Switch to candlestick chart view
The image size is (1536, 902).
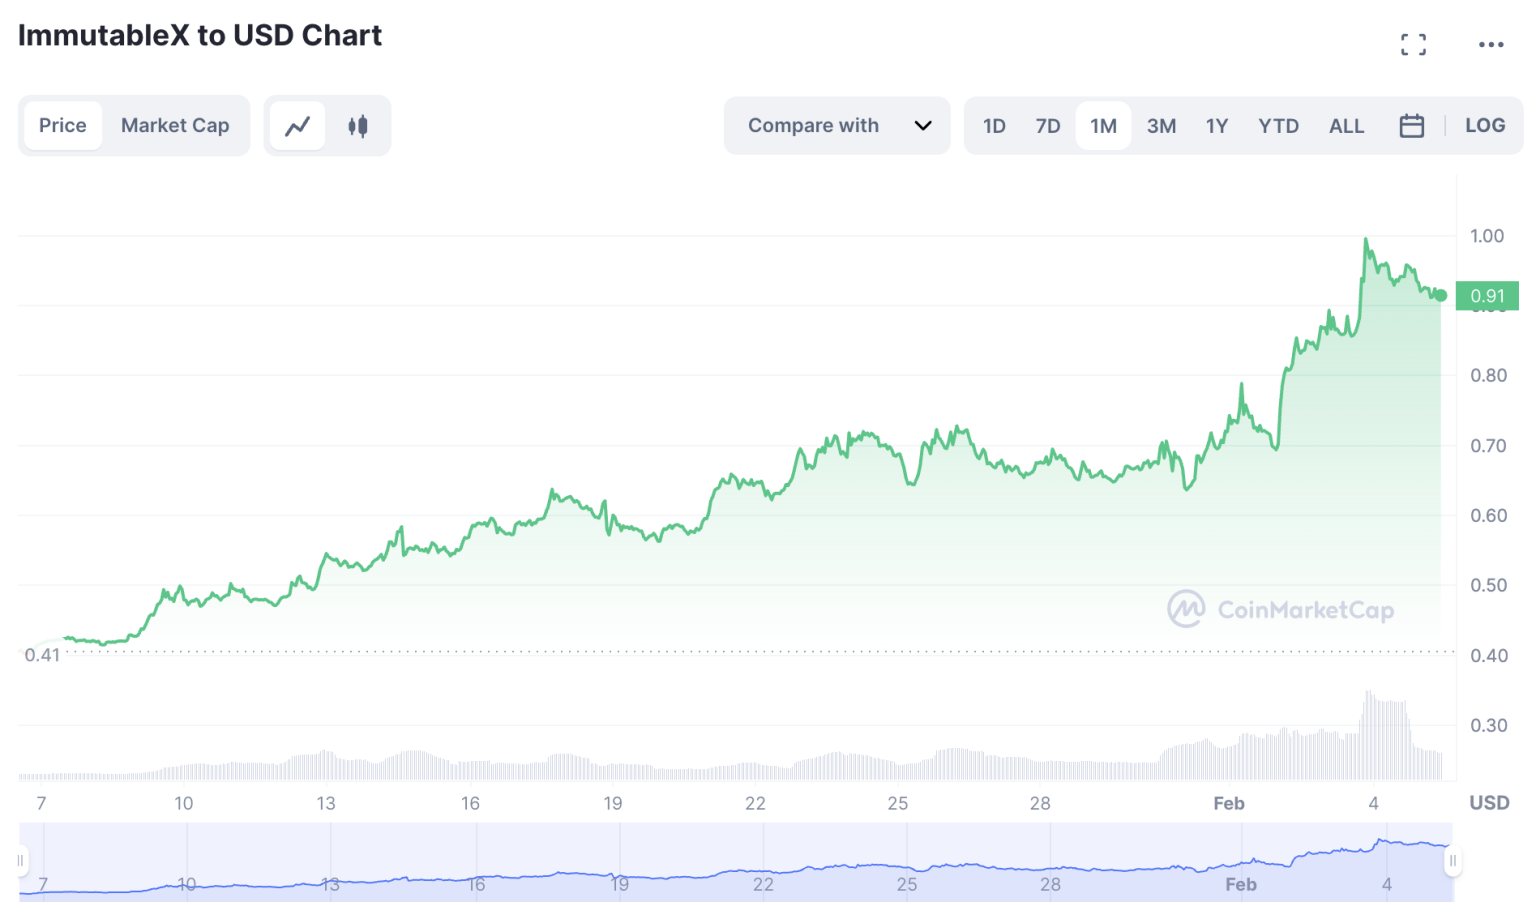point(357,125)
